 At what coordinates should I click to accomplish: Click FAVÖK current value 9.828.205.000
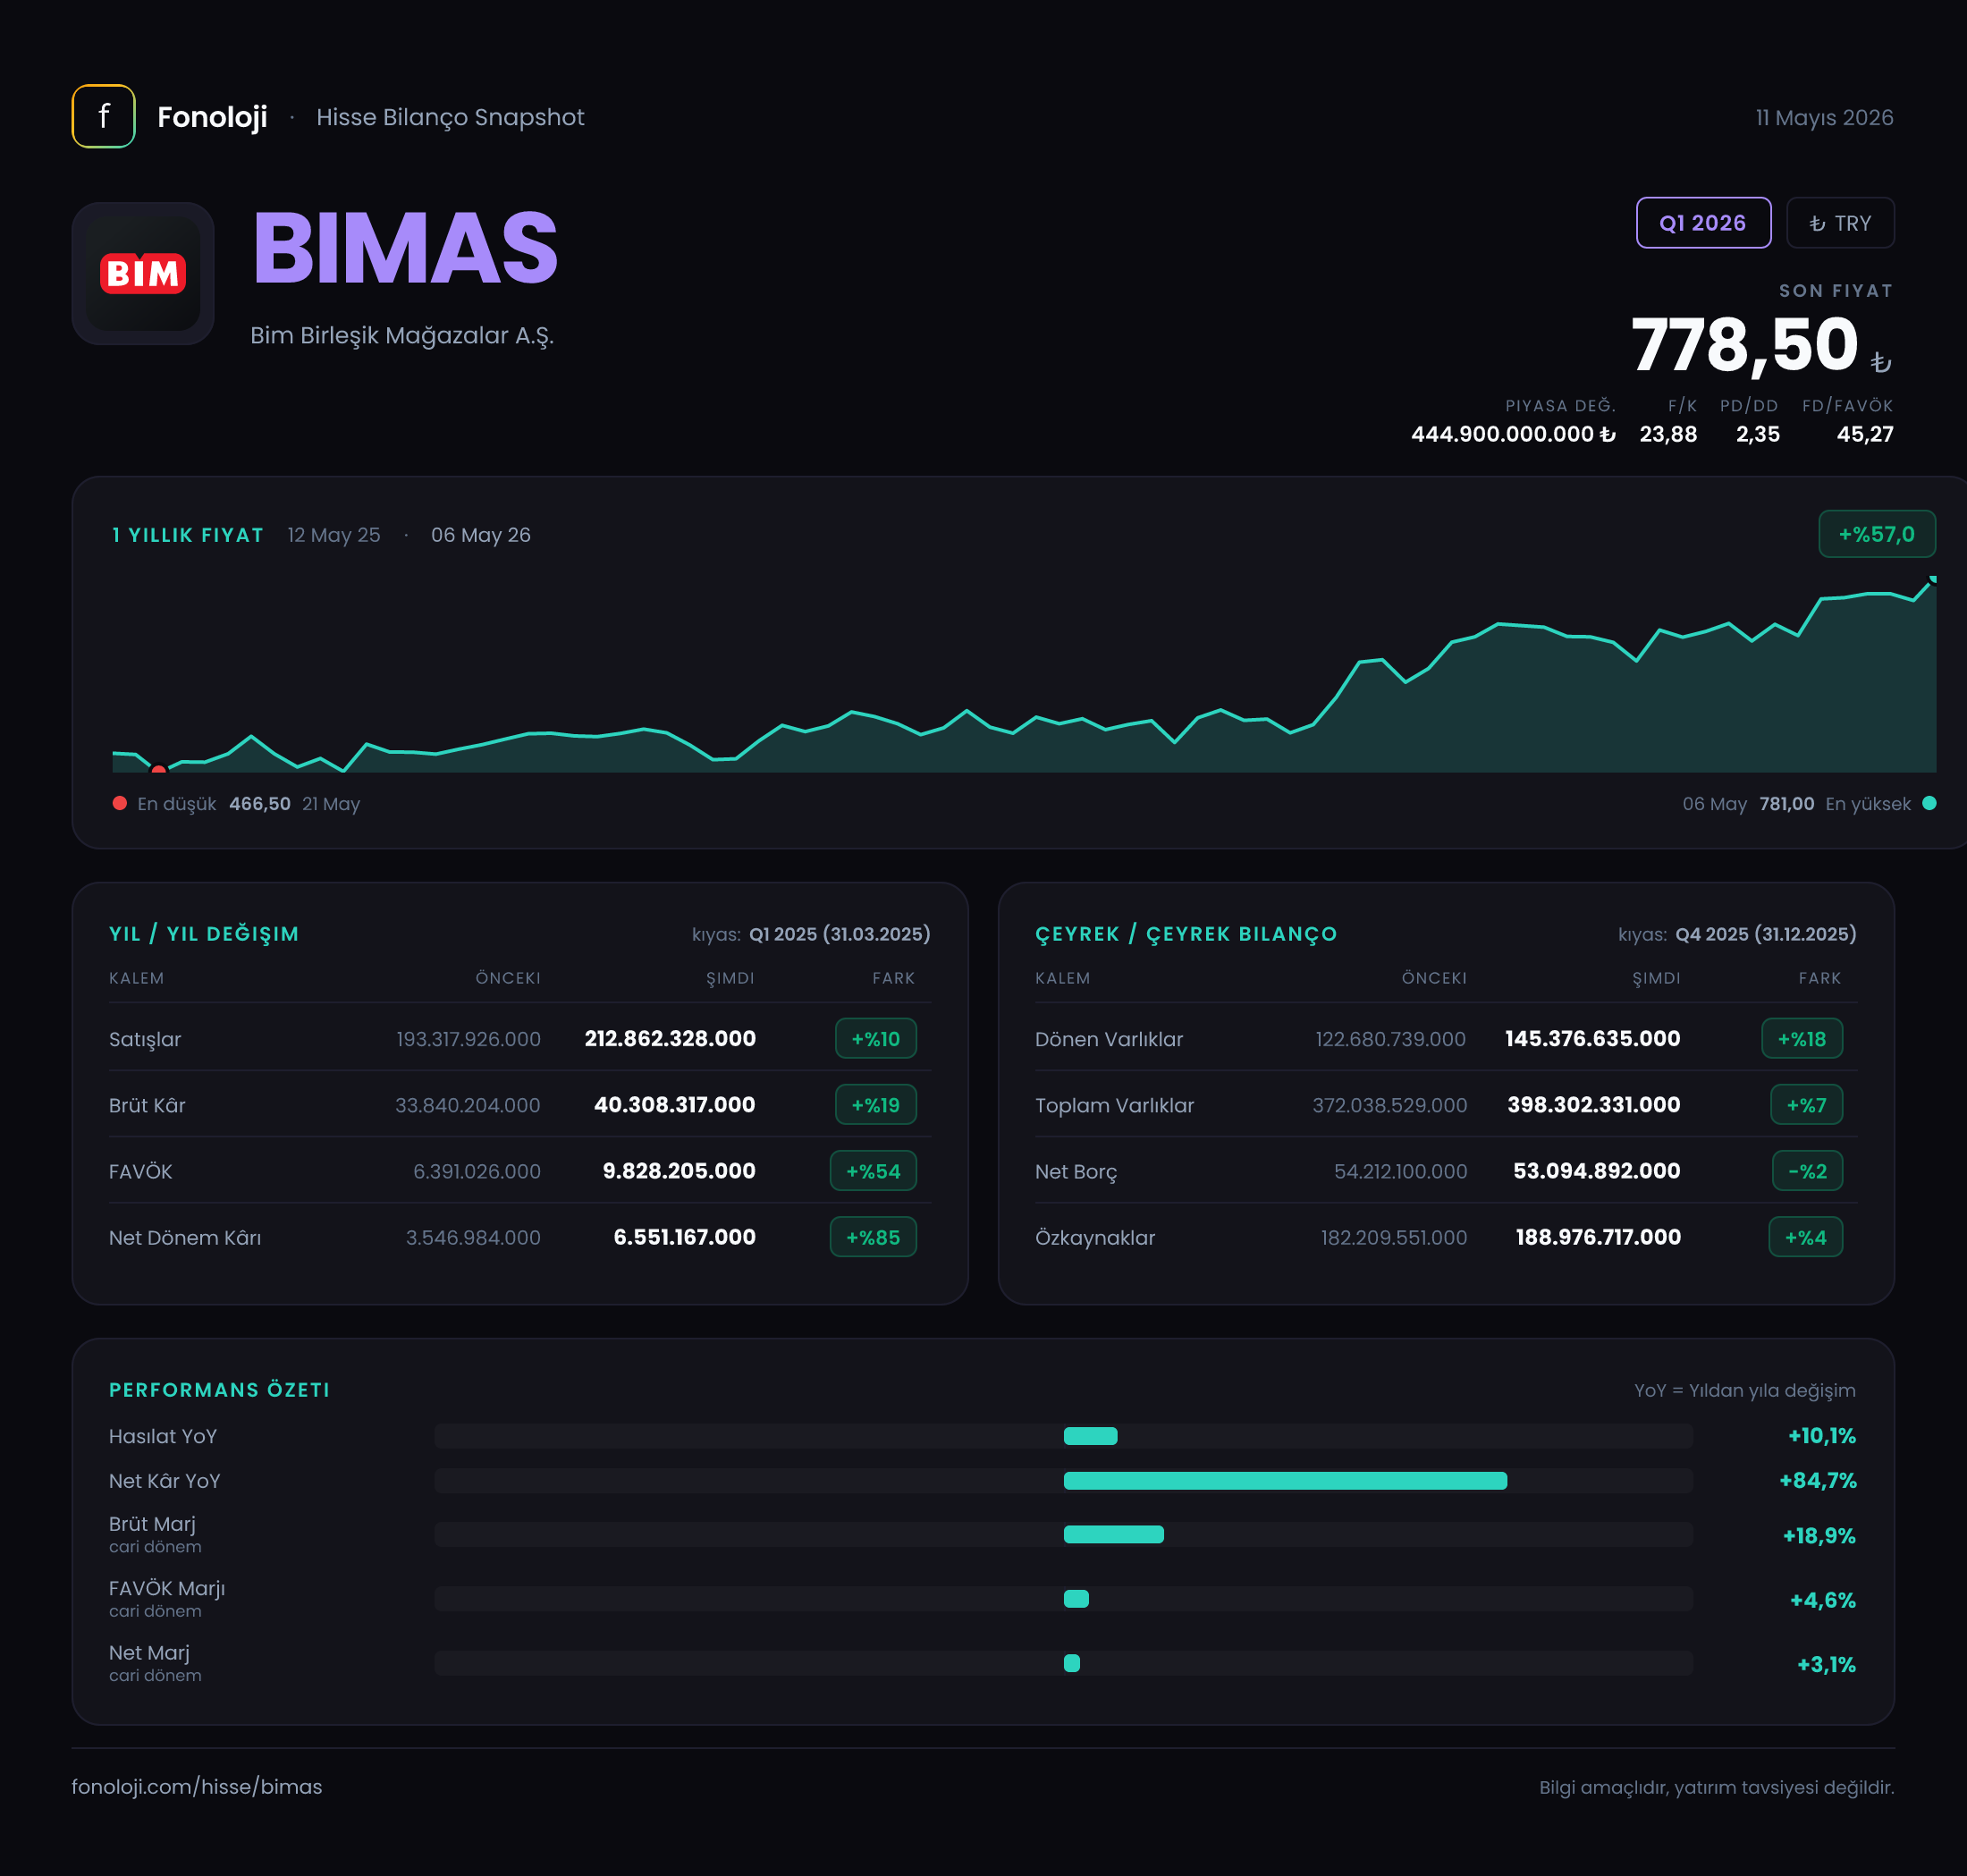679,1170
